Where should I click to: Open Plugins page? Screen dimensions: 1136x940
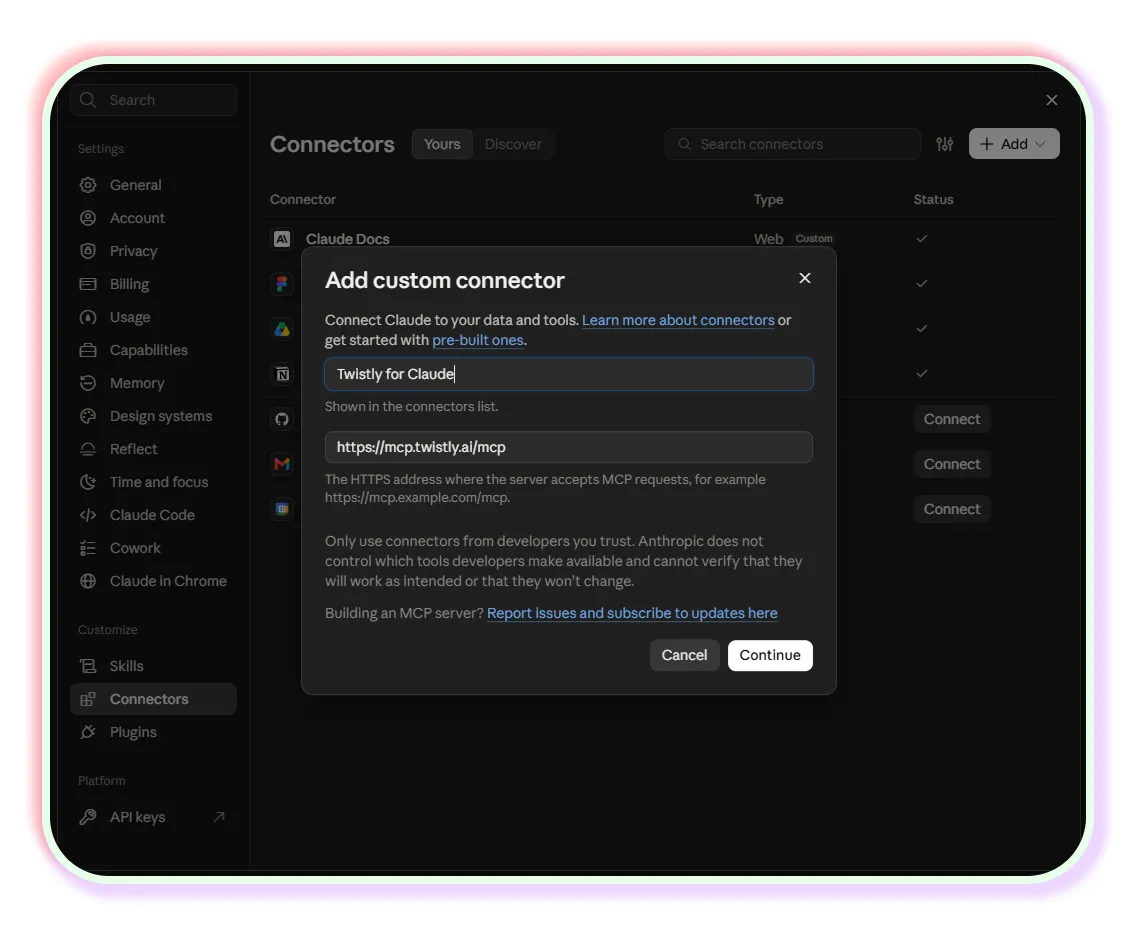point(153,732)
